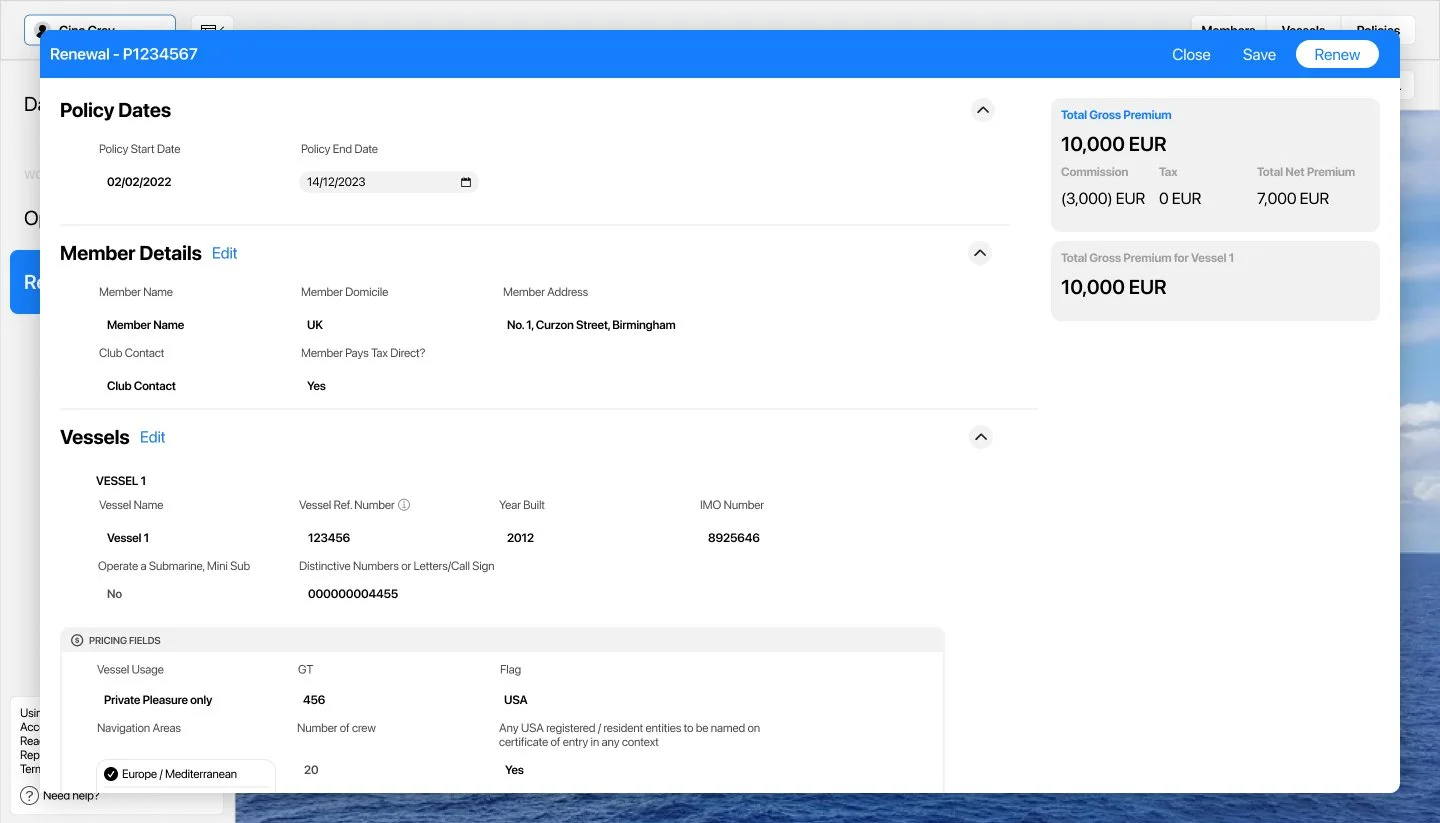This screenshot has width=1440, height=823.
Task: Open the calendar picker in Policy End Date
Action: (x=466, y=182)
